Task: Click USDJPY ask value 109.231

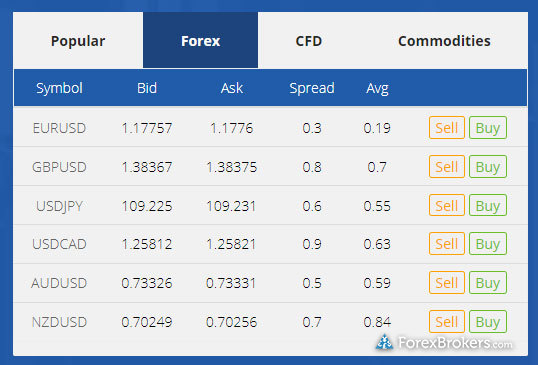Action: point(232,206)
